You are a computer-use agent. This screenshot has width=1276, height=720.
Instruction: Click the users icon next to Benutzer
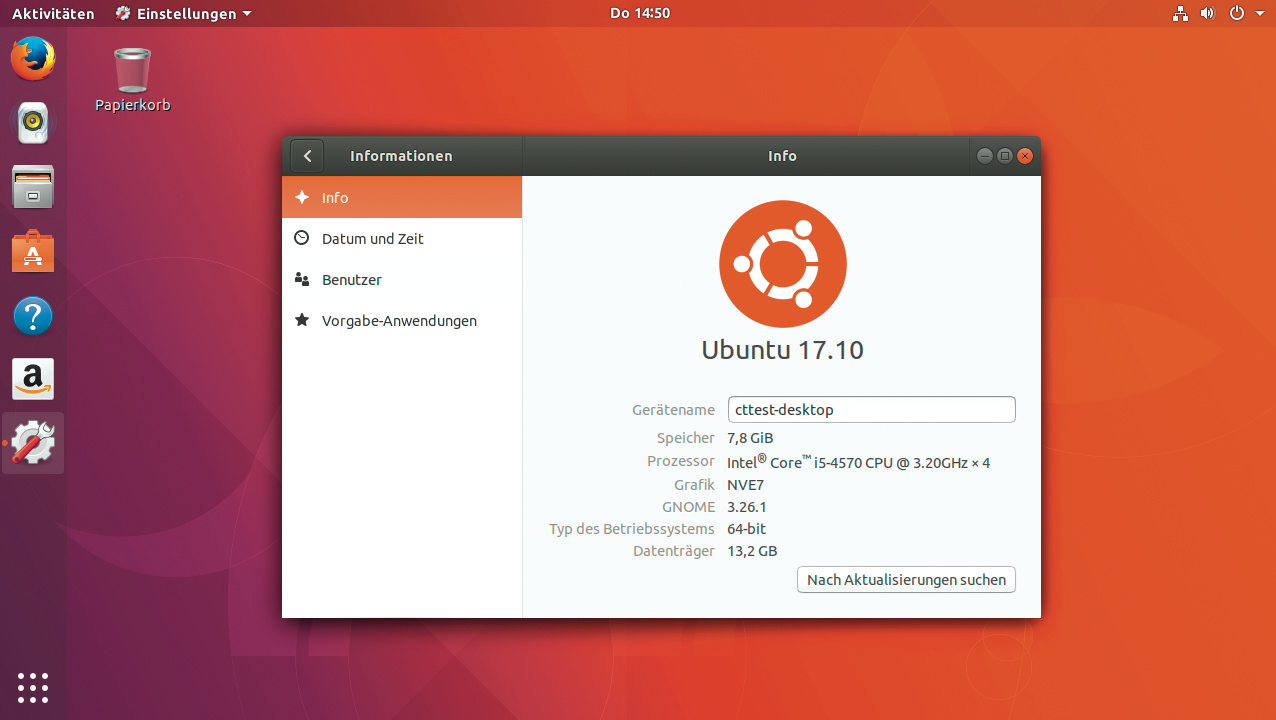coord(302,280)
